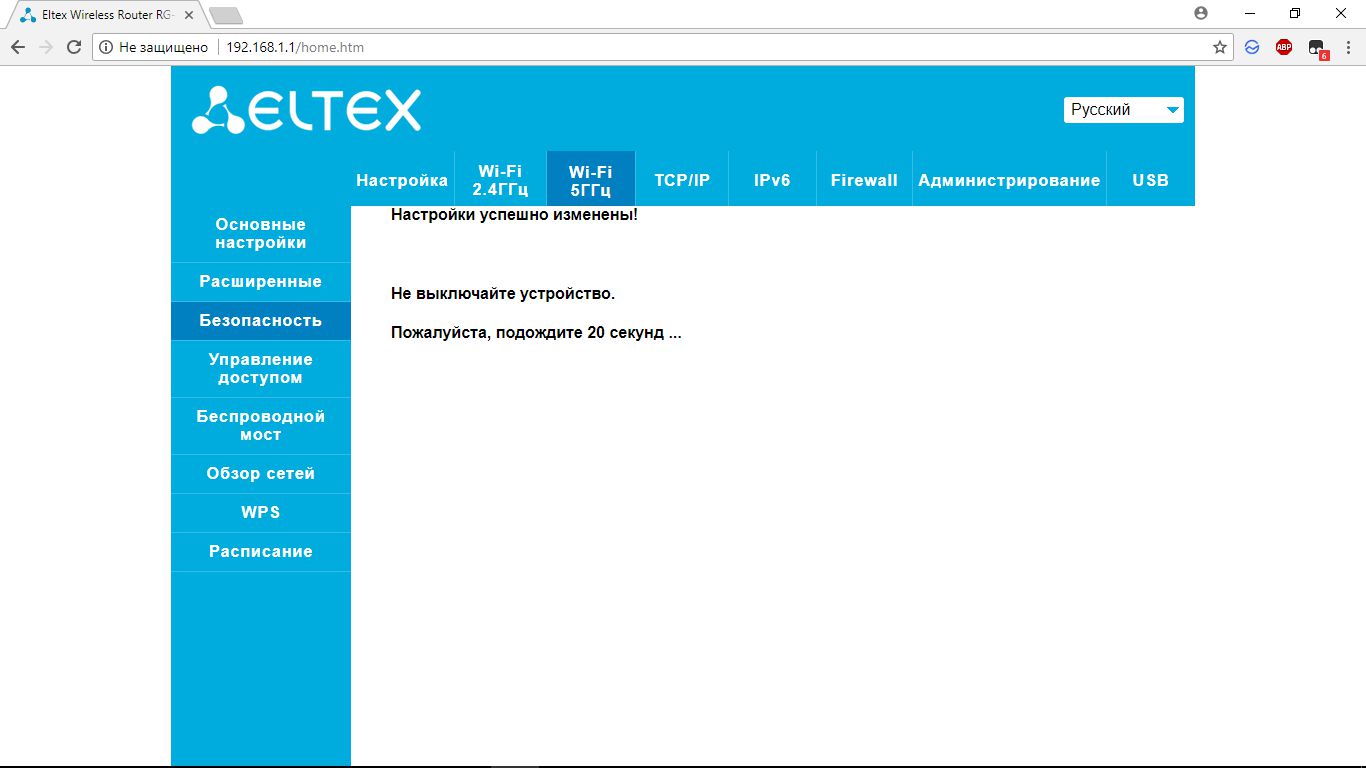Select Расширенные in sidebar
This screenshot has height=768, width=1366.
click(261, 282)
